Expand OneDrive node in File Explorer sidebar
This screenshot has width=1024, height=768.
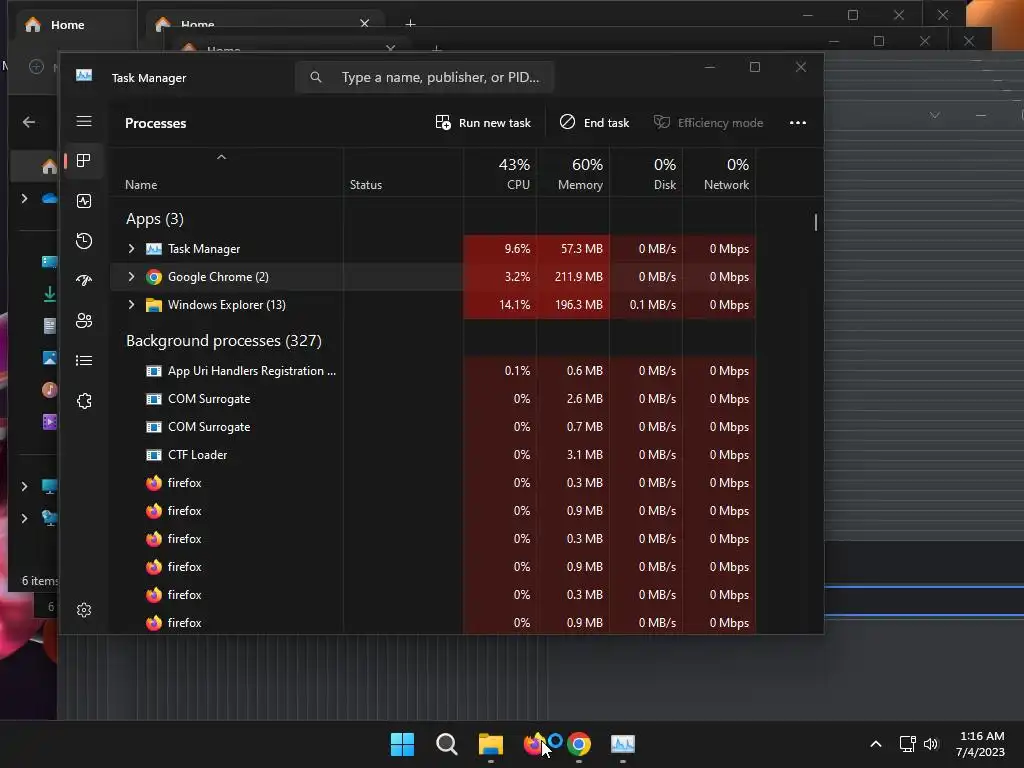tap(25, 198)
